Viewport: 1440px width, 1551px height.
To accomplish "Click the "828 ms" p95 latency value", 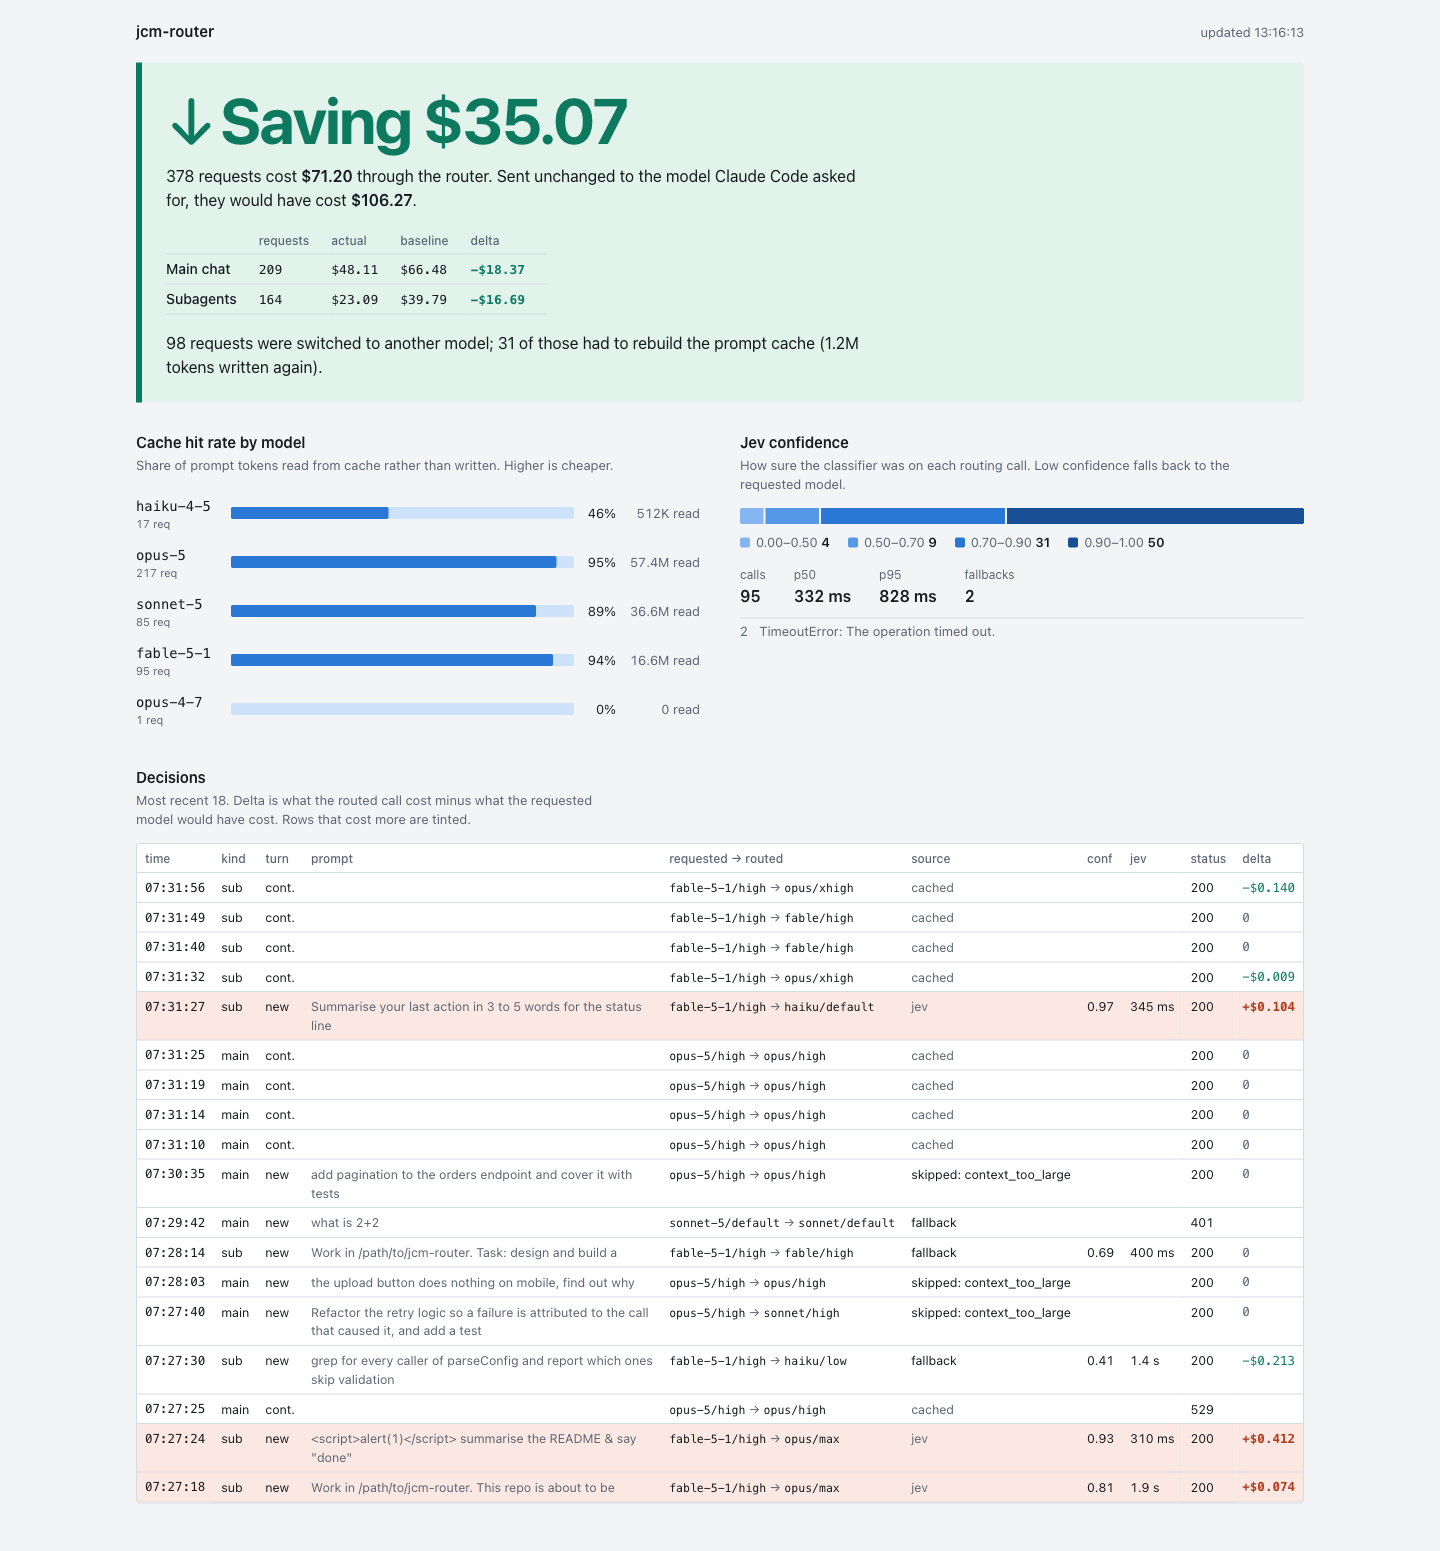I will coord(908,597).
